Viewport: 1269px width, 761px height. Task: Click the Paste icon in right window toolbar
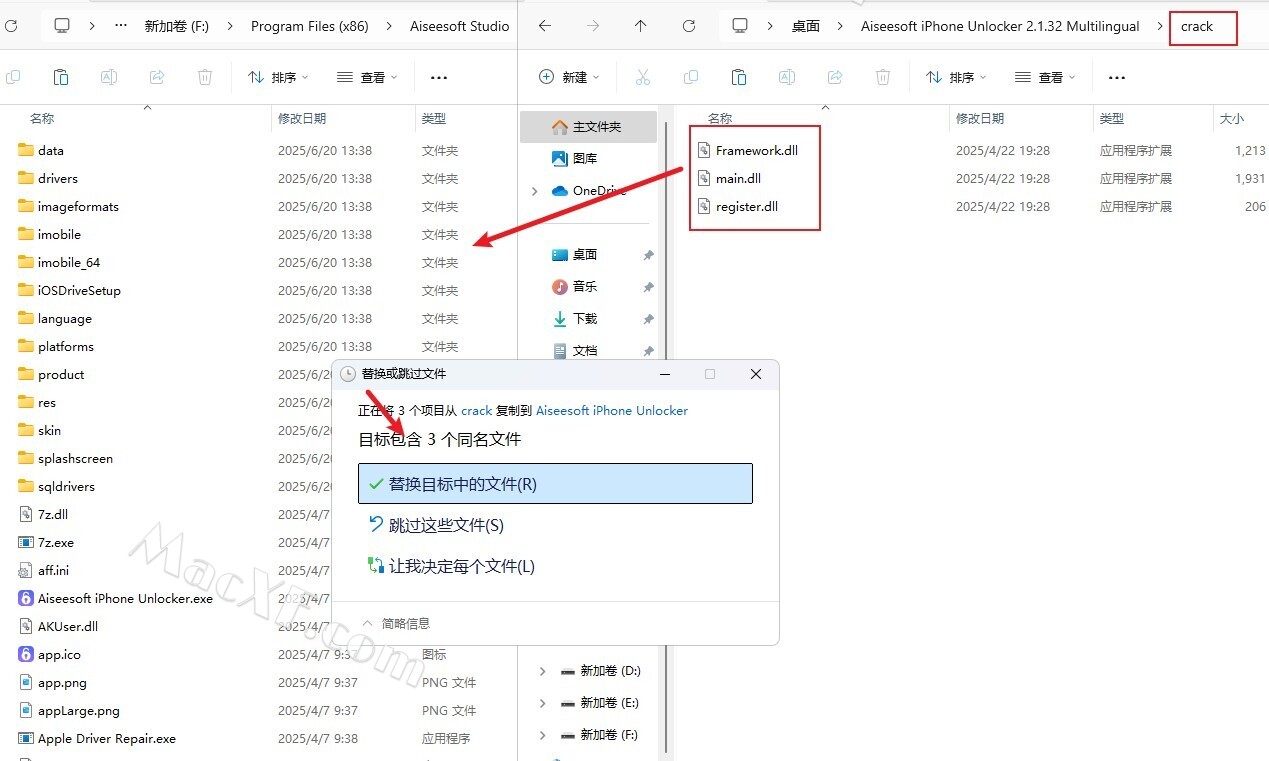pos(739,77)
